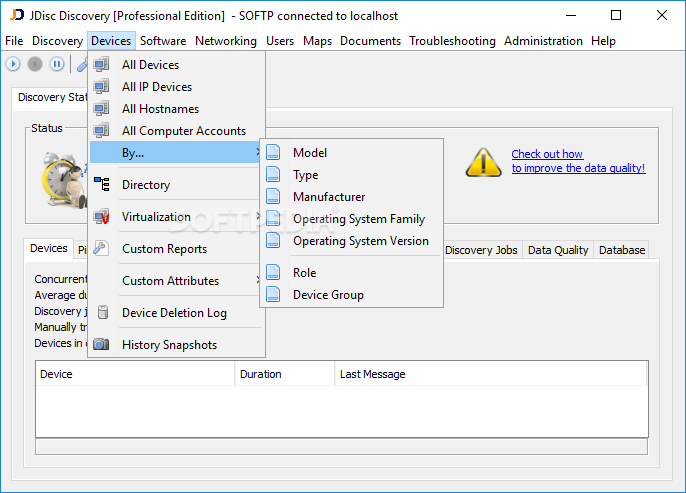Expand the Custom Attributes submenu

click(258, 280)
